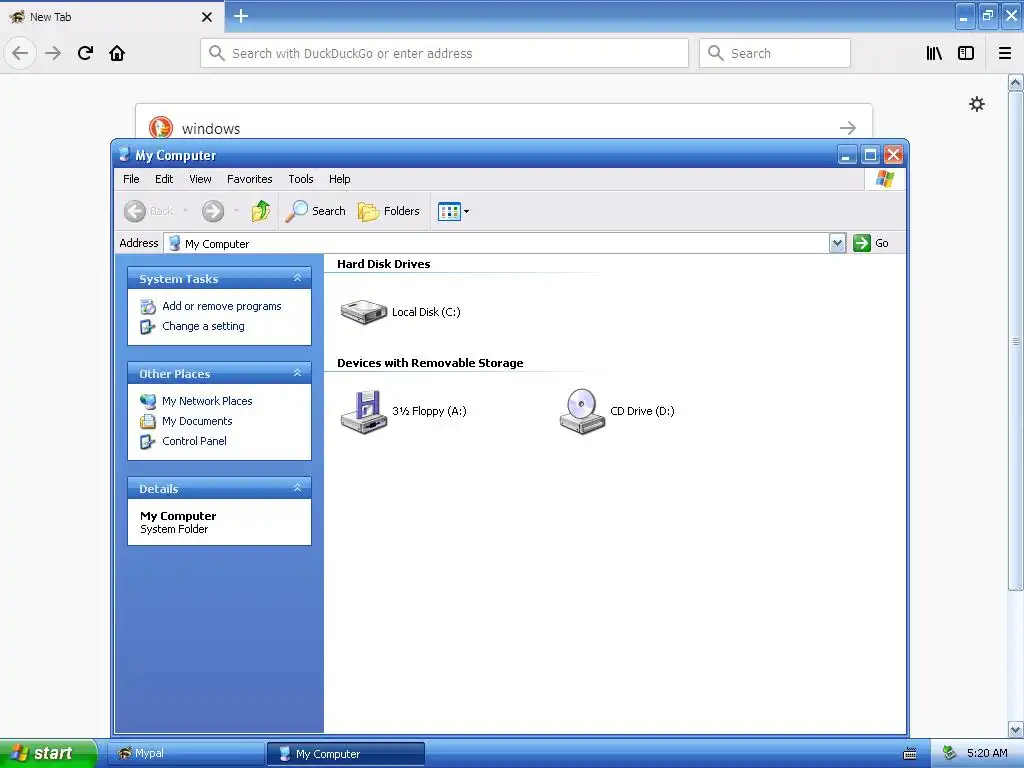1024x768 pixels.
Task: Click the Back arrow in My Computer toolbar
Action: click(x=135, y=211)
